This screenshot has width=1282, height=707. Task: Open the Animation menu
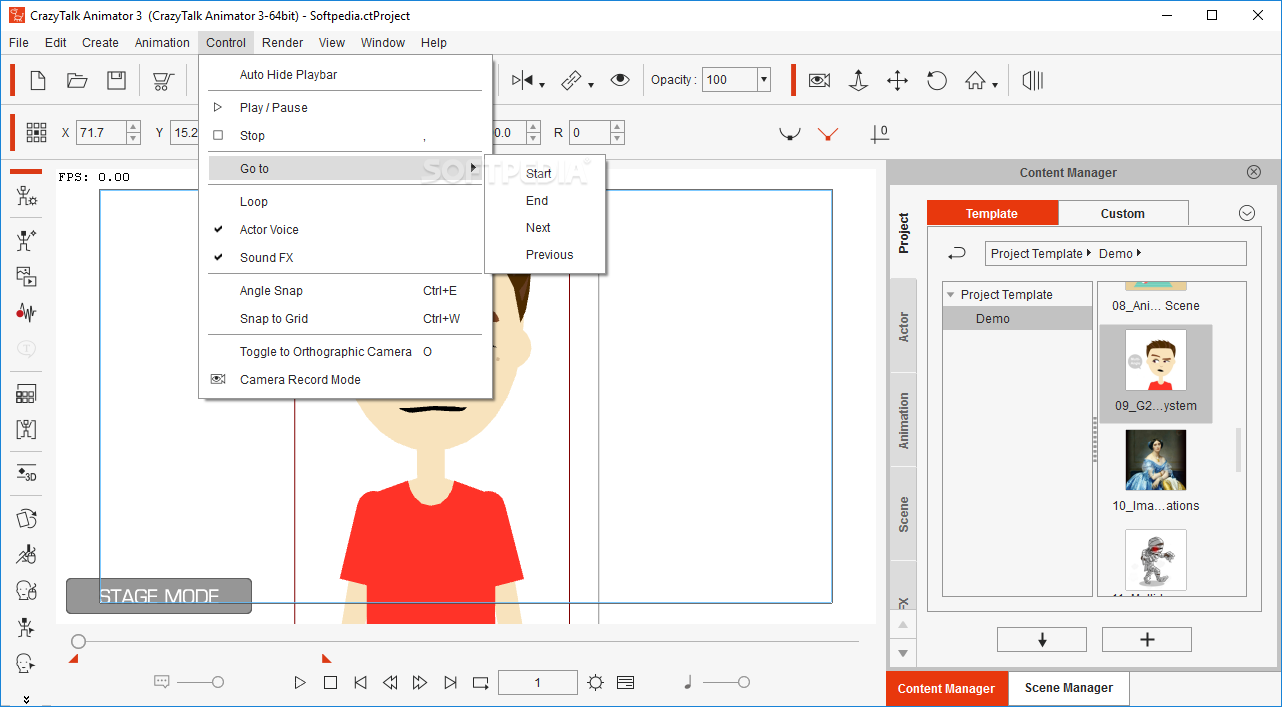[x=162, y=43]
